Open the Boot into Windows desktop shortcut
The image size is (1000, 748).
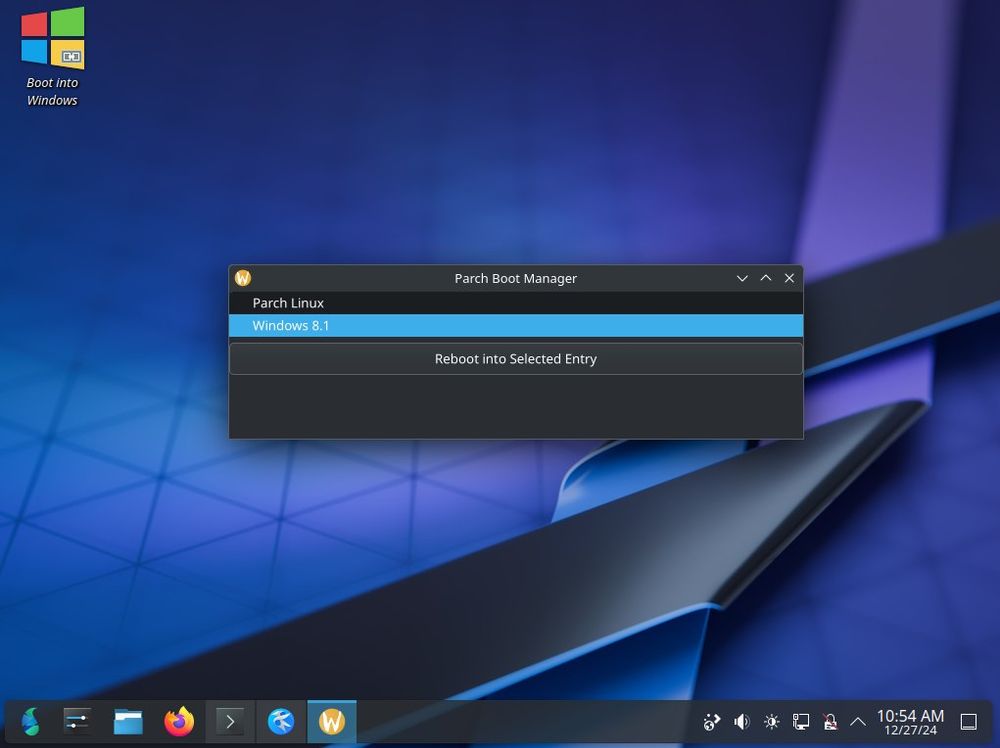pyautogui.click(x=52, y=57)
